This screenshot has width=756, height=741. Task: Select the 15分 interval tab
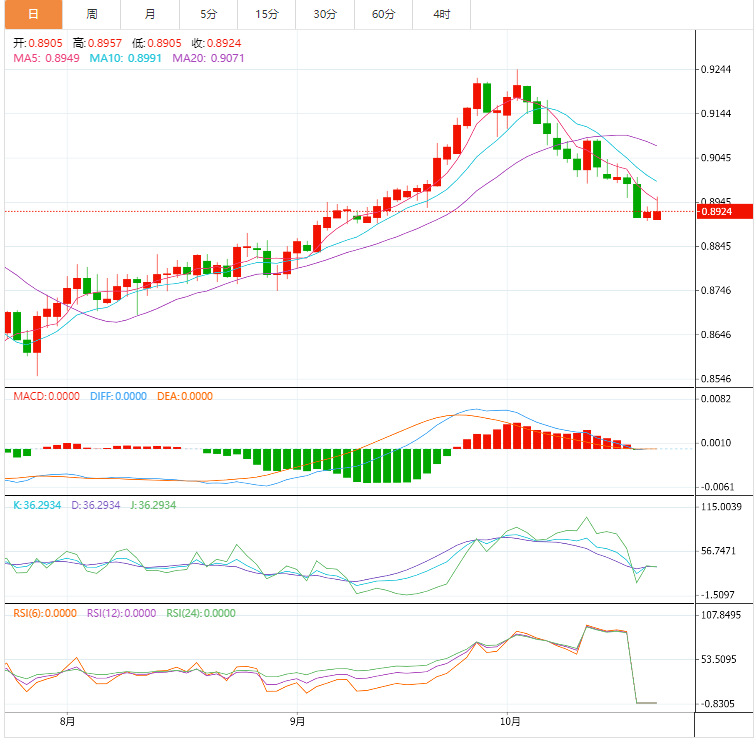(267, 14)
